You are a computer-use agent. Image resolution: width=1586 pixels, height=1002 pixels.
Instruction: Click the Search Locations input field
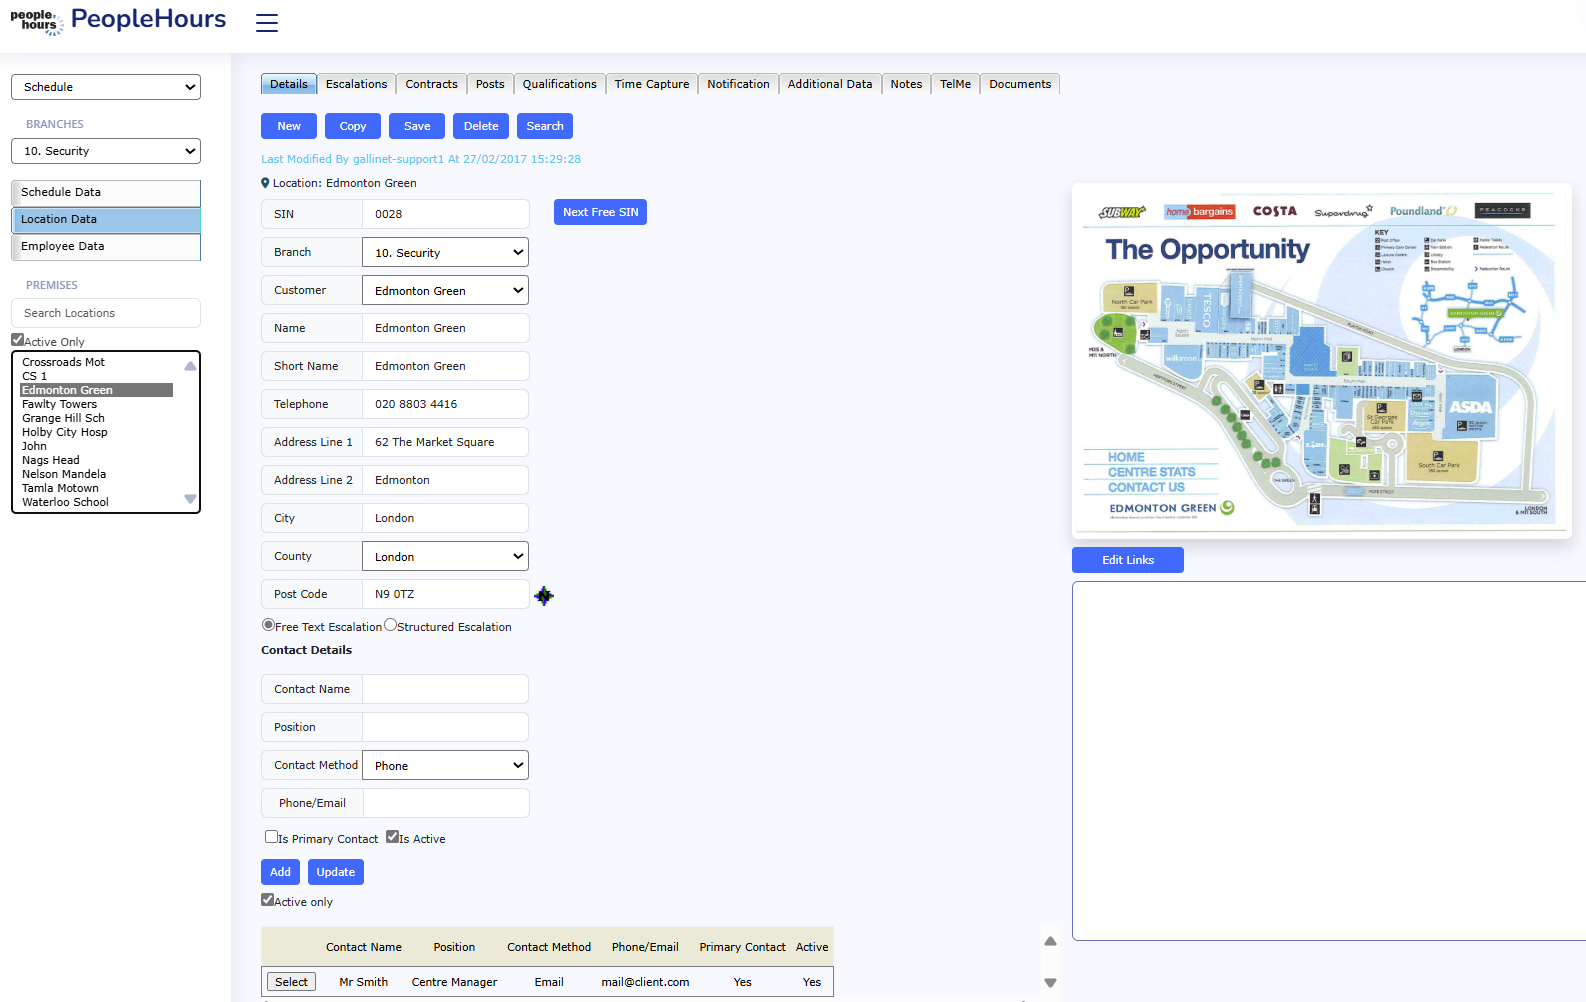[x=106, y=313]
